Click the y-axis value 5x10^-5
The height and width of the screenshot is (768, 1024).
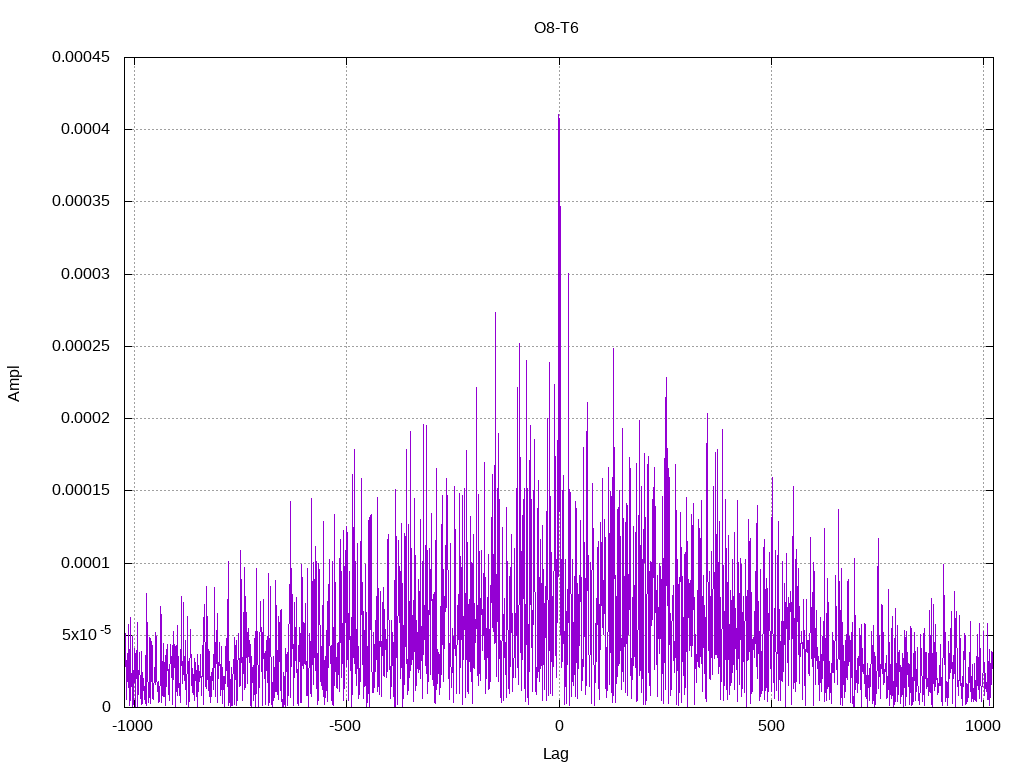[x=86, y=633]
